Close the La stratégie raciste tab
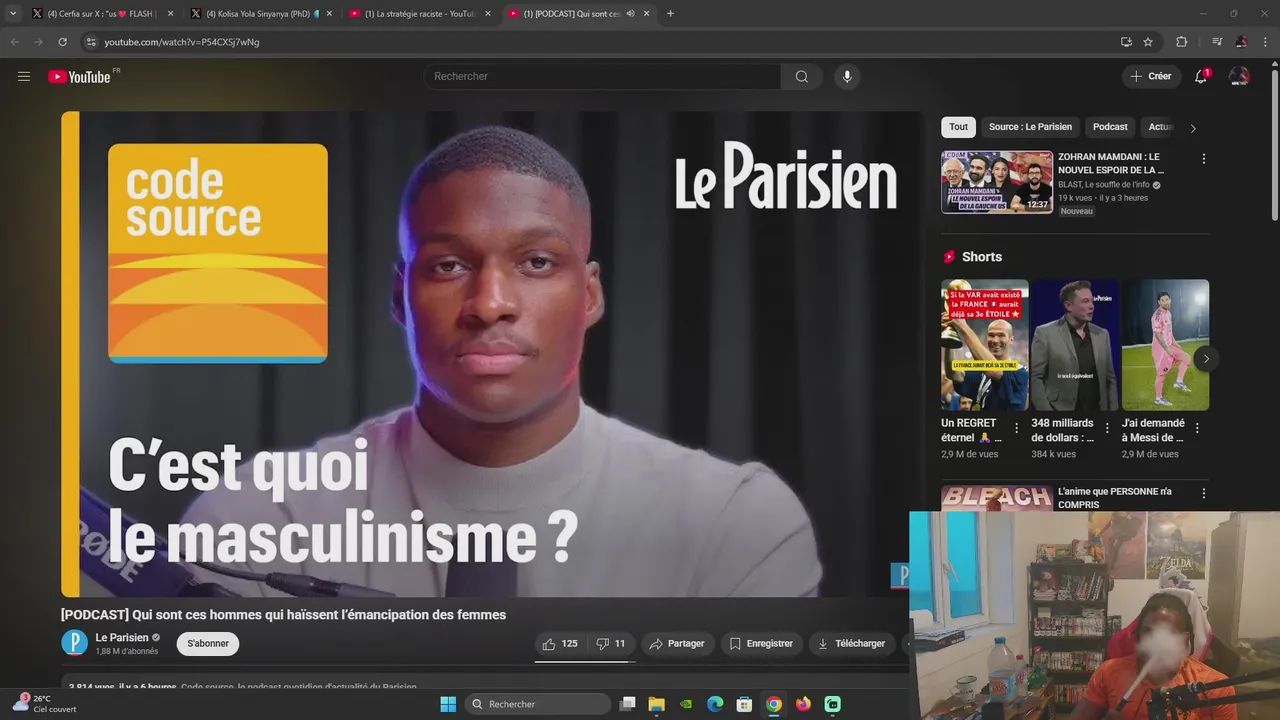This screenshot has height=720, width=1280. coord(488,14)
